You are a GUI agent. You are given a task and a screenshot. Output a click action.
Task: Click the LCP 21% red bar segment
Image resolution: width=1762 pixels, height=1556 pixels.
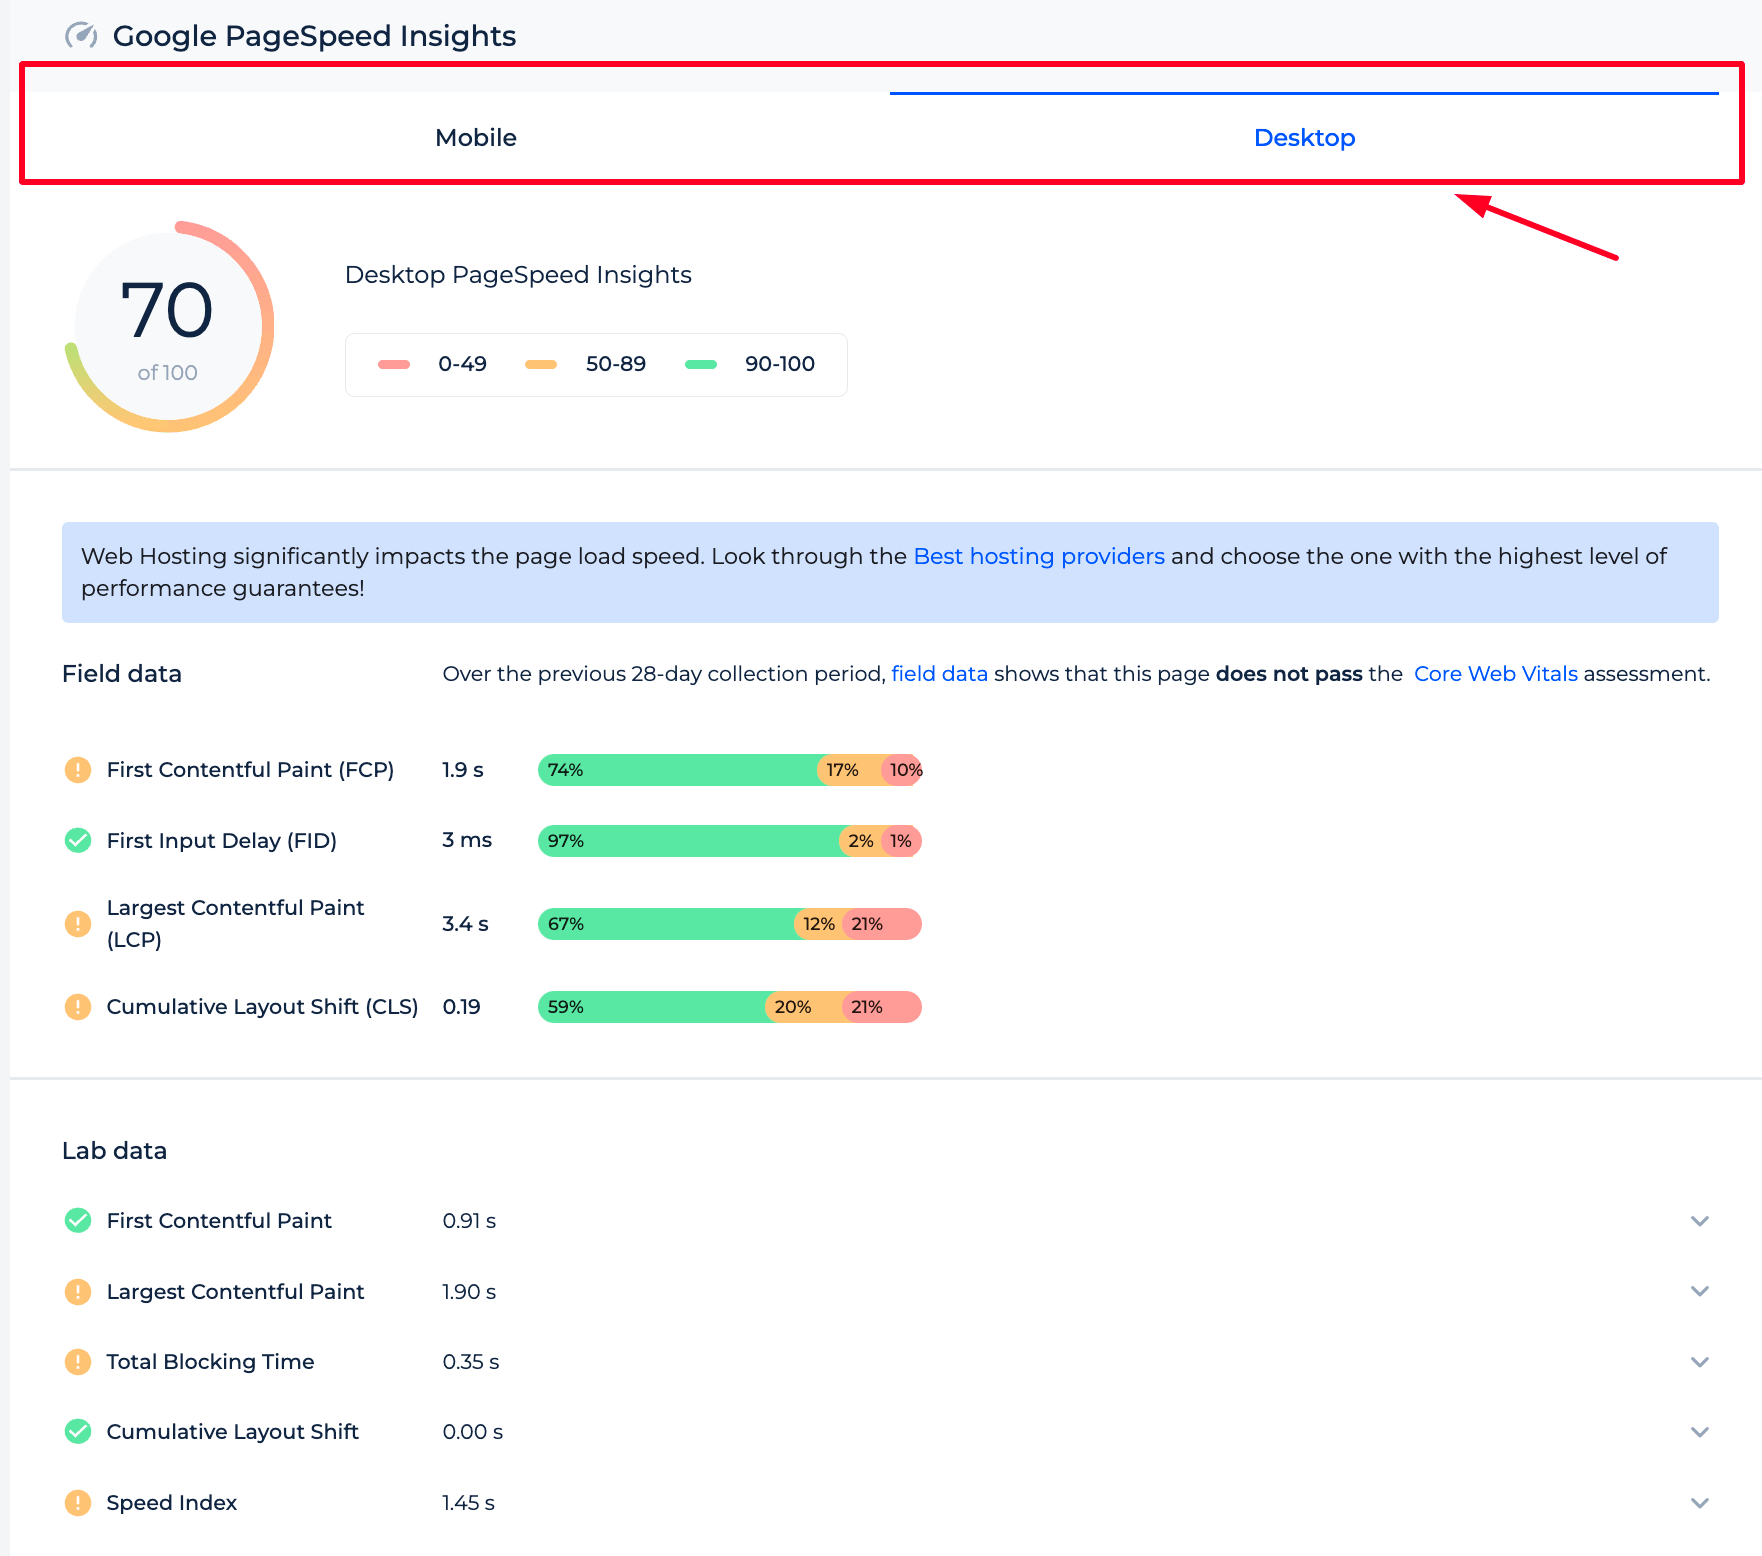click(x=882, y=924)
